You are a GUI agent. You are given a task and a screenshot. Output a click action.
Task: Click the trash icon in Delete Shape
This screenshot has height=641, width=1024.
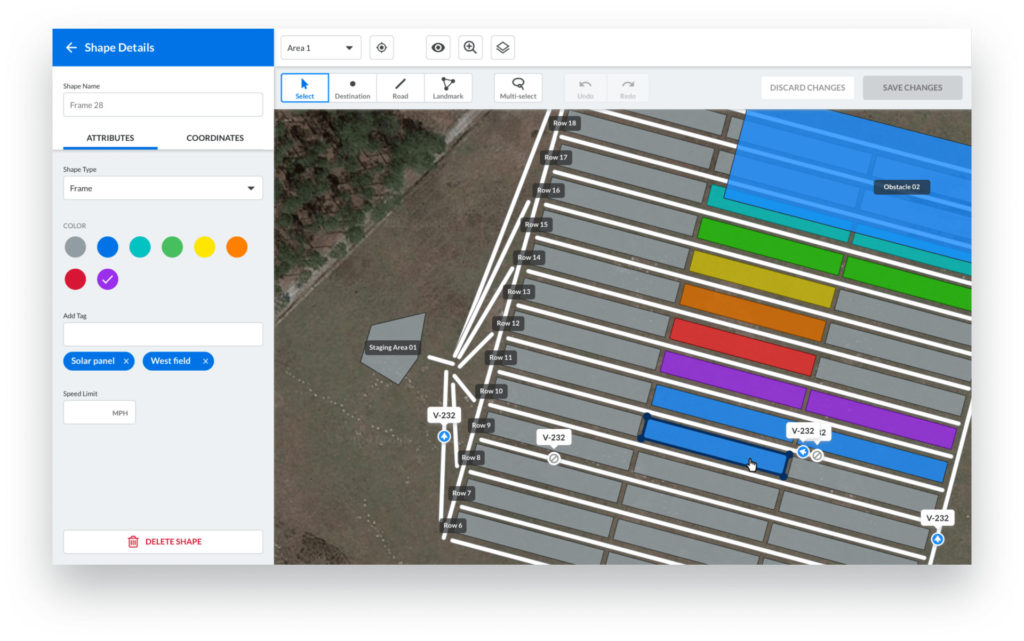click(133, 542)
